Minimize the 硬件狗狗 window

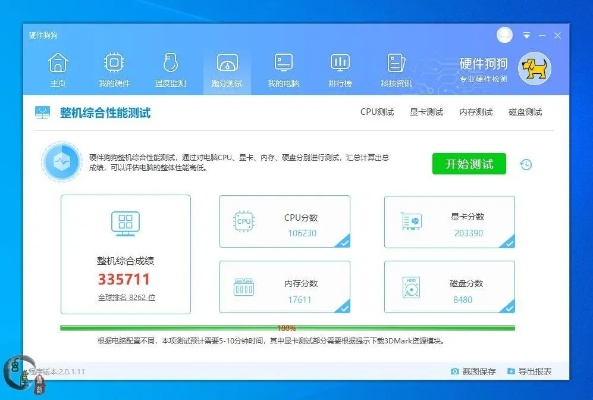tap(542, 36)
